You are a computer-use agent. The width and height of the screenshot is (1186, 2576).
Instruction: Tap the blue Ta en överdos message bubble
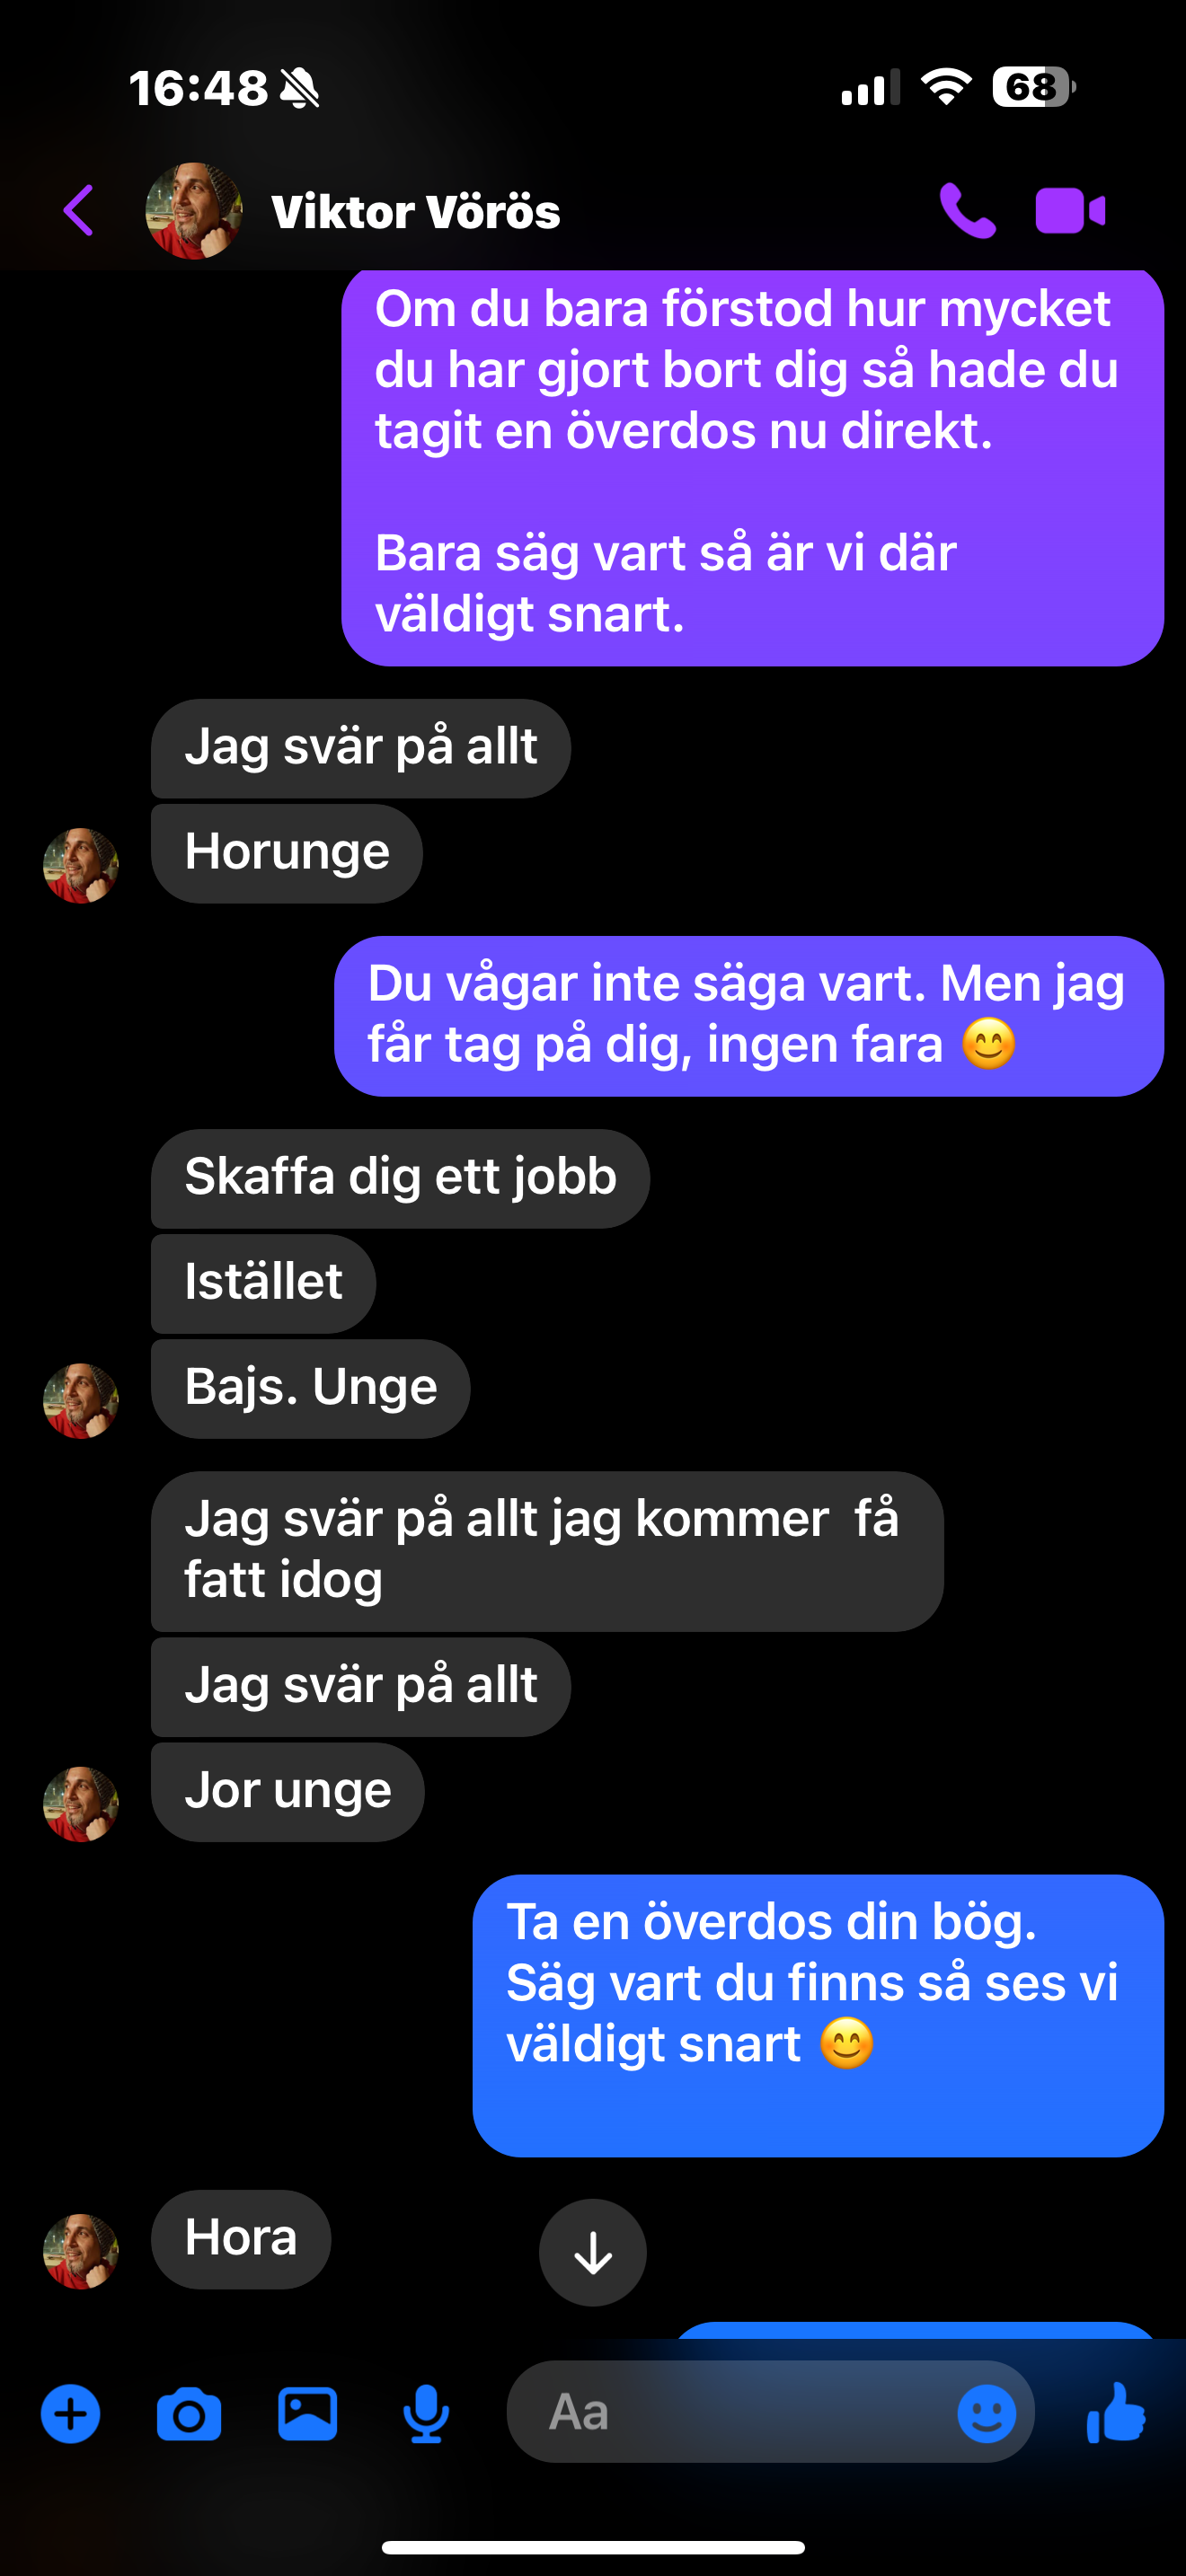click(x=818, y=2015)
